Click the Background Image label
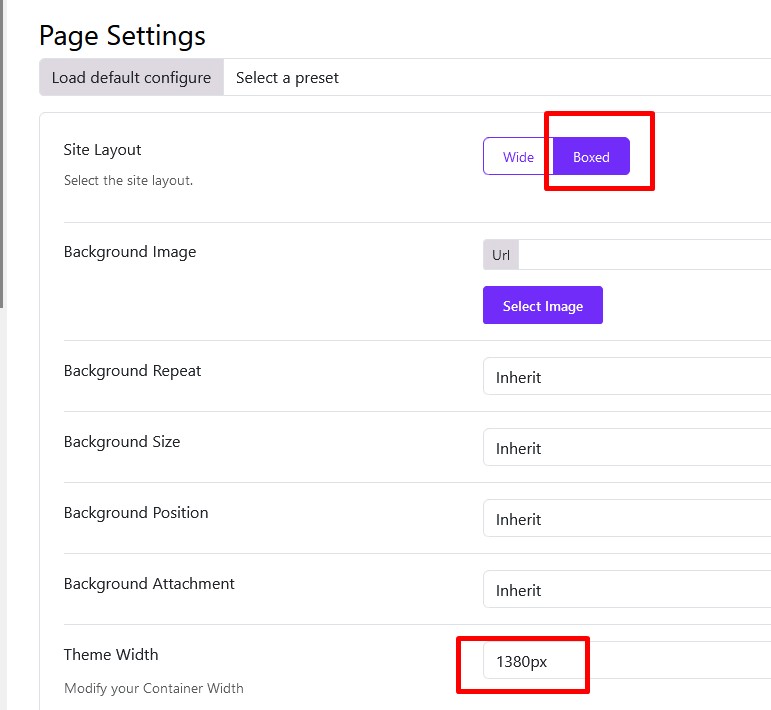Viewport: 771px width, 710px height. tap(130, 252)
